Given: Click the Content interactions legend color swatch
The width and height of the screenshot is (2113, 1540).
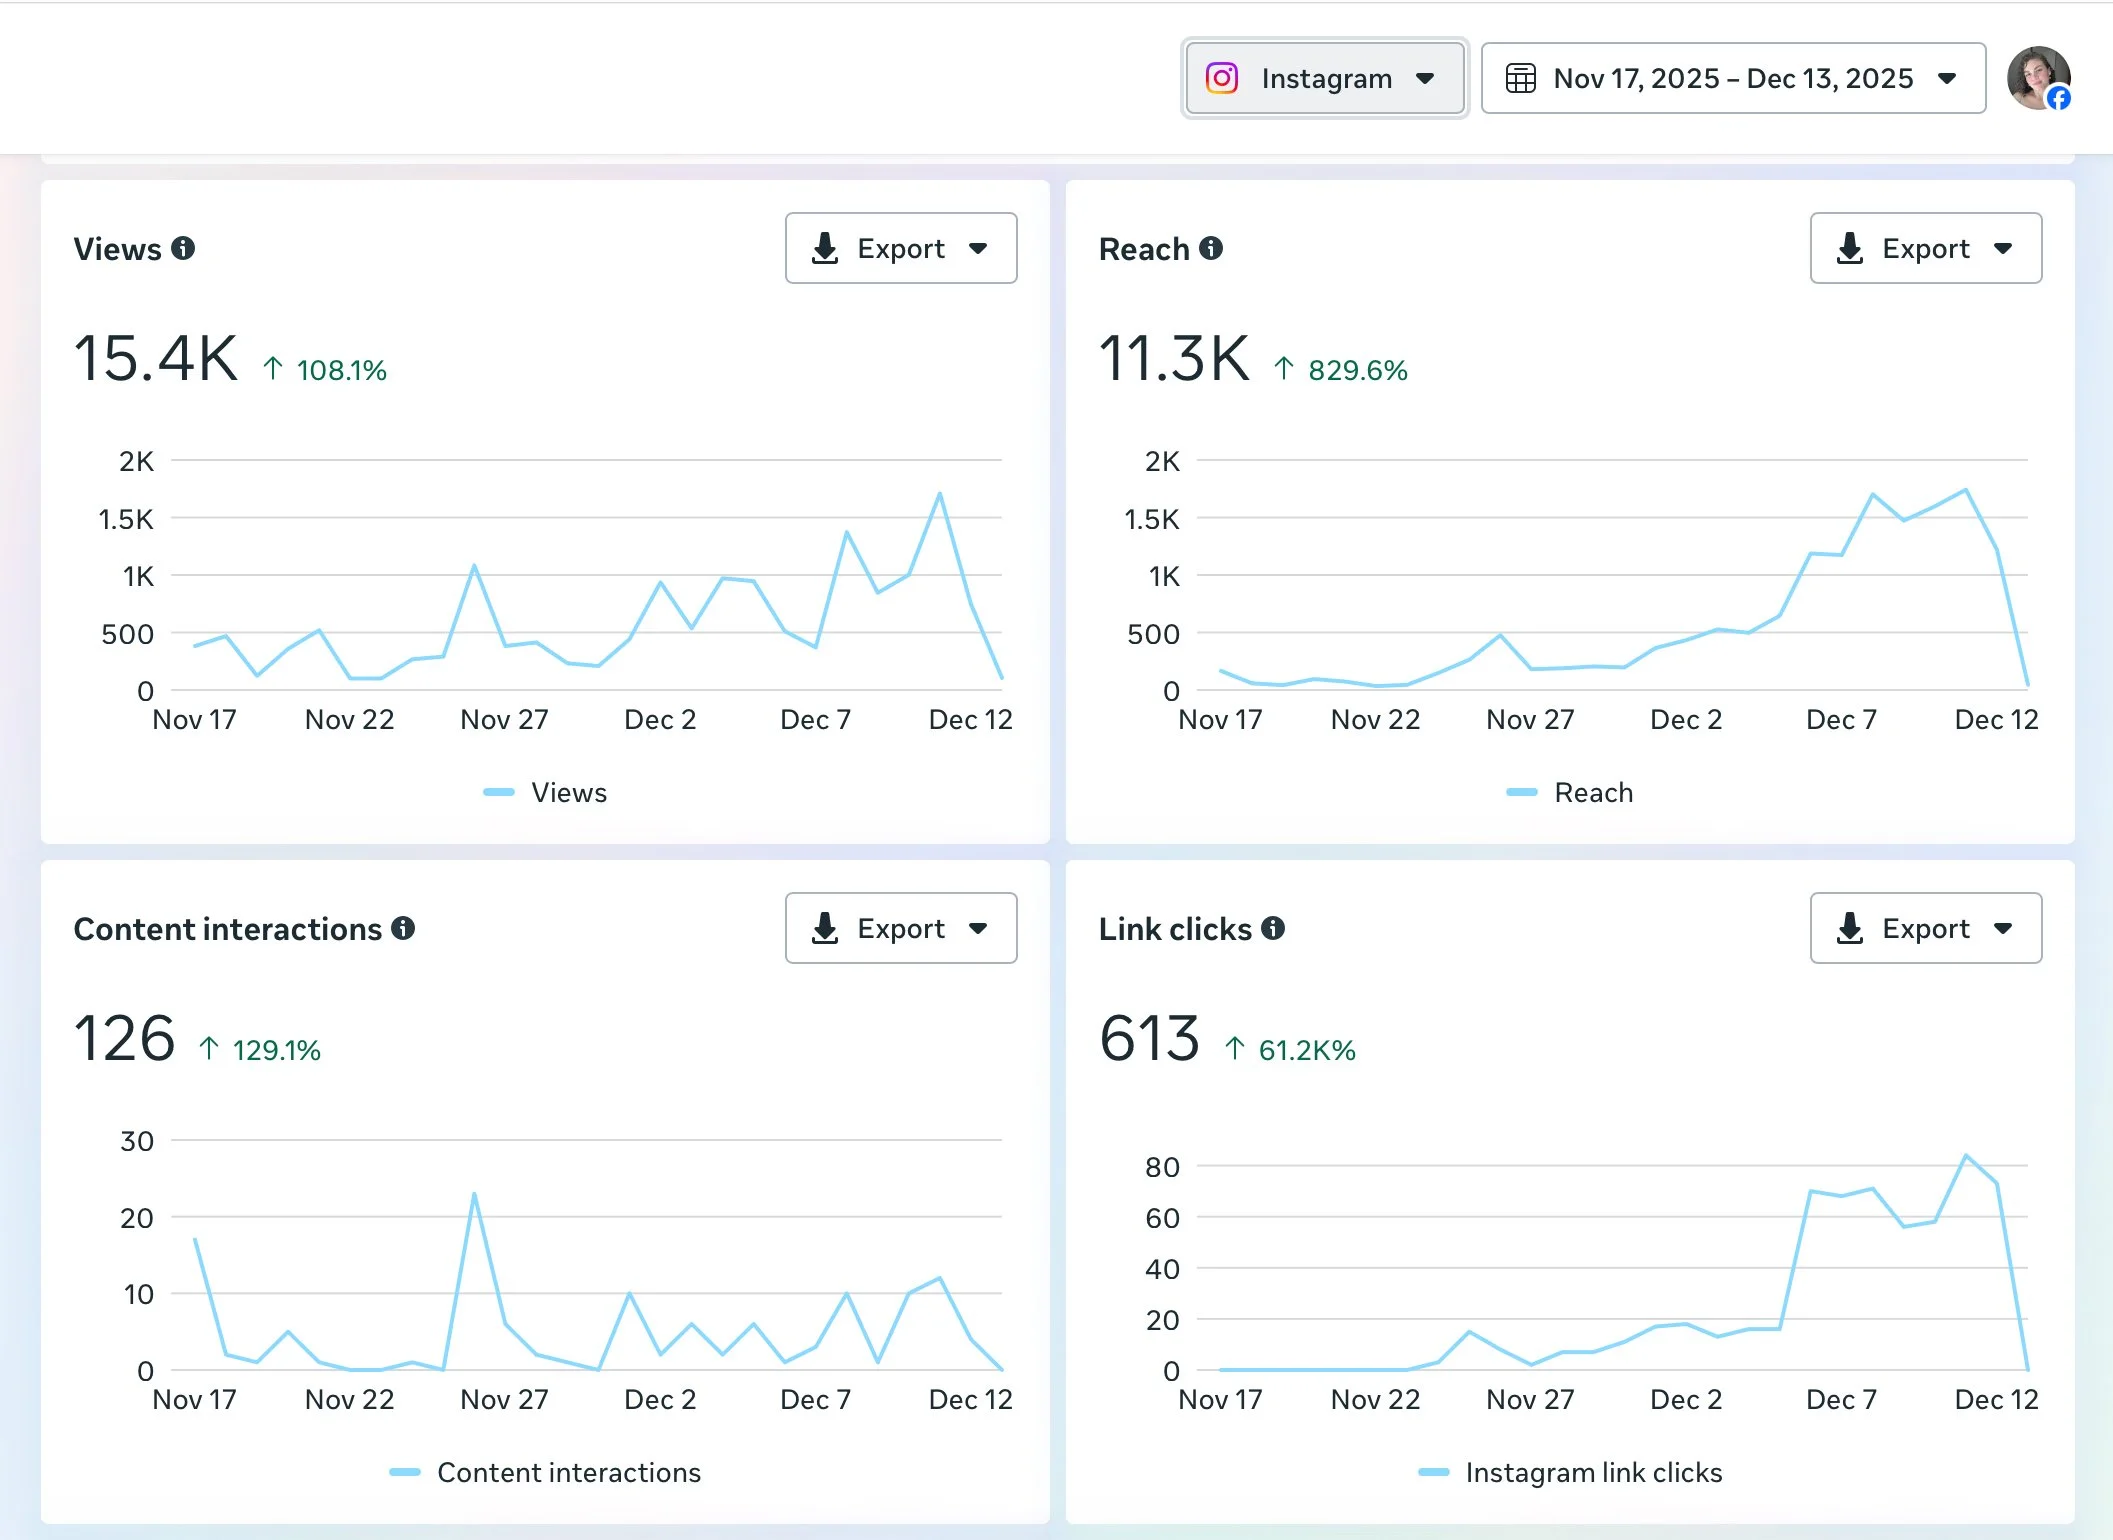Looking at the screenshot, I should click(405, 1472).
